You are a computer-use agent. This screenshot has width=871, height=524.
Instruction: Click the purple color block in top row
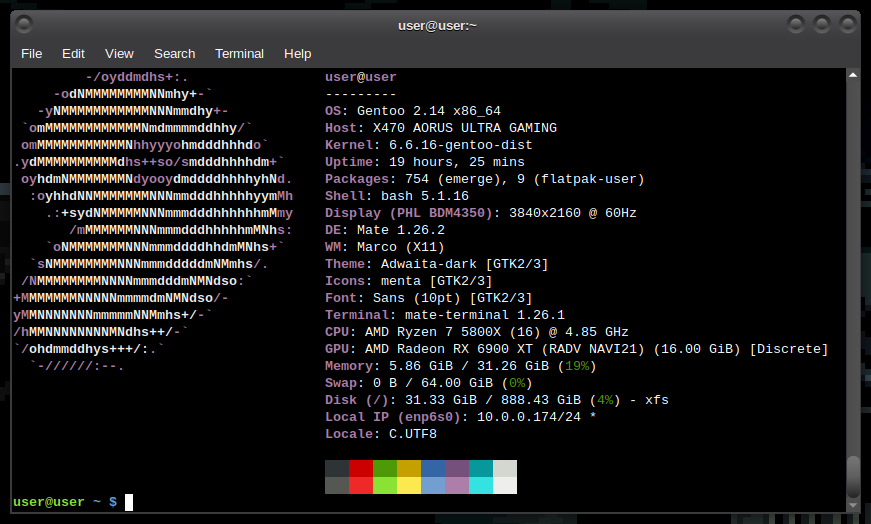pyautogui.click(x=457, y=468)
